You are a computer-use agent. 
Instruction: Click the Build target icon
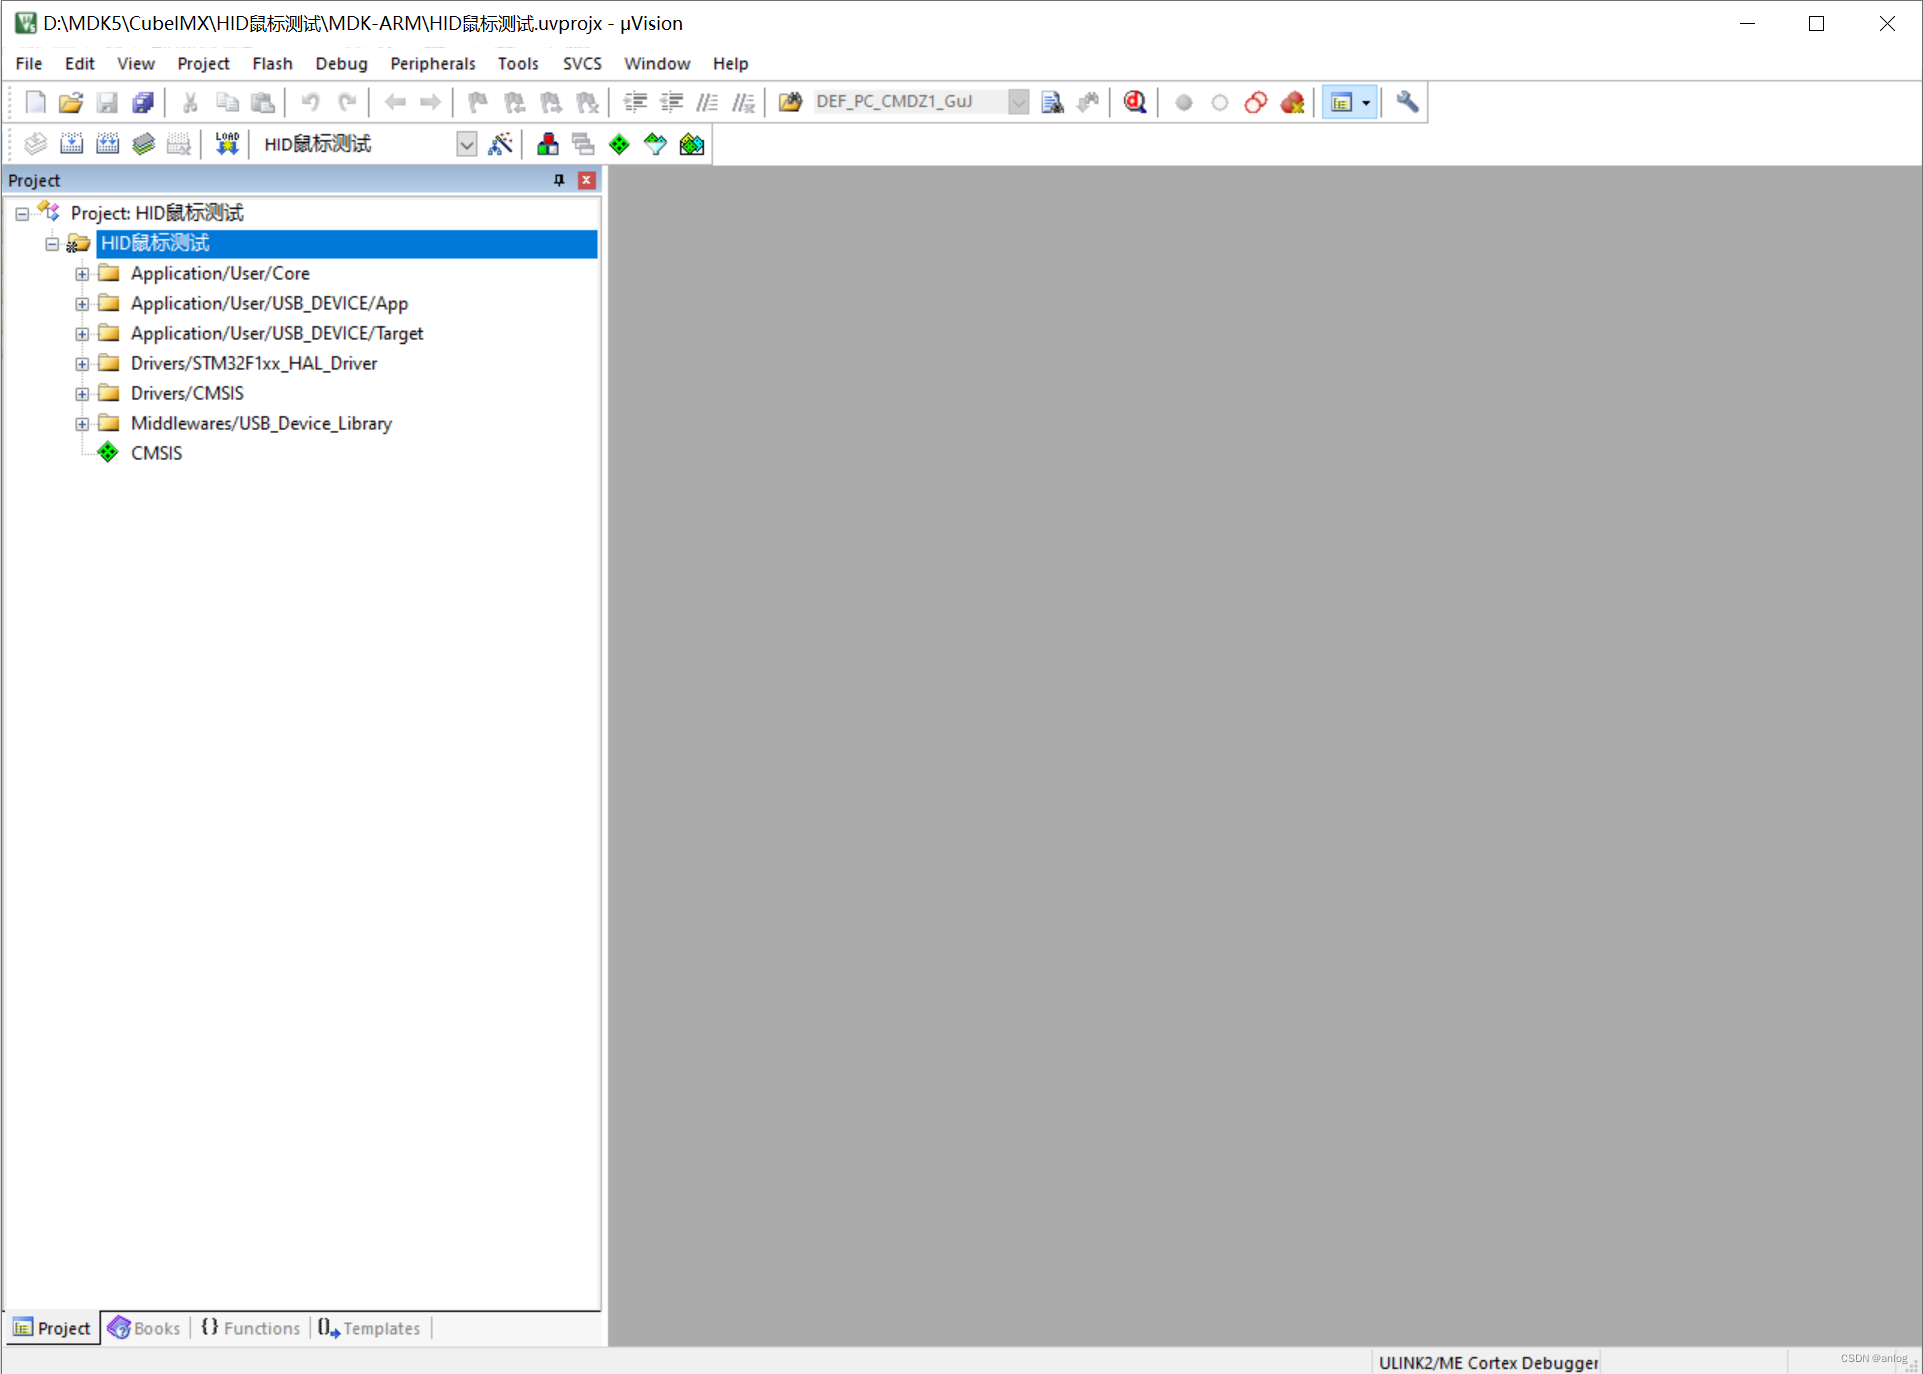[71, 144]
